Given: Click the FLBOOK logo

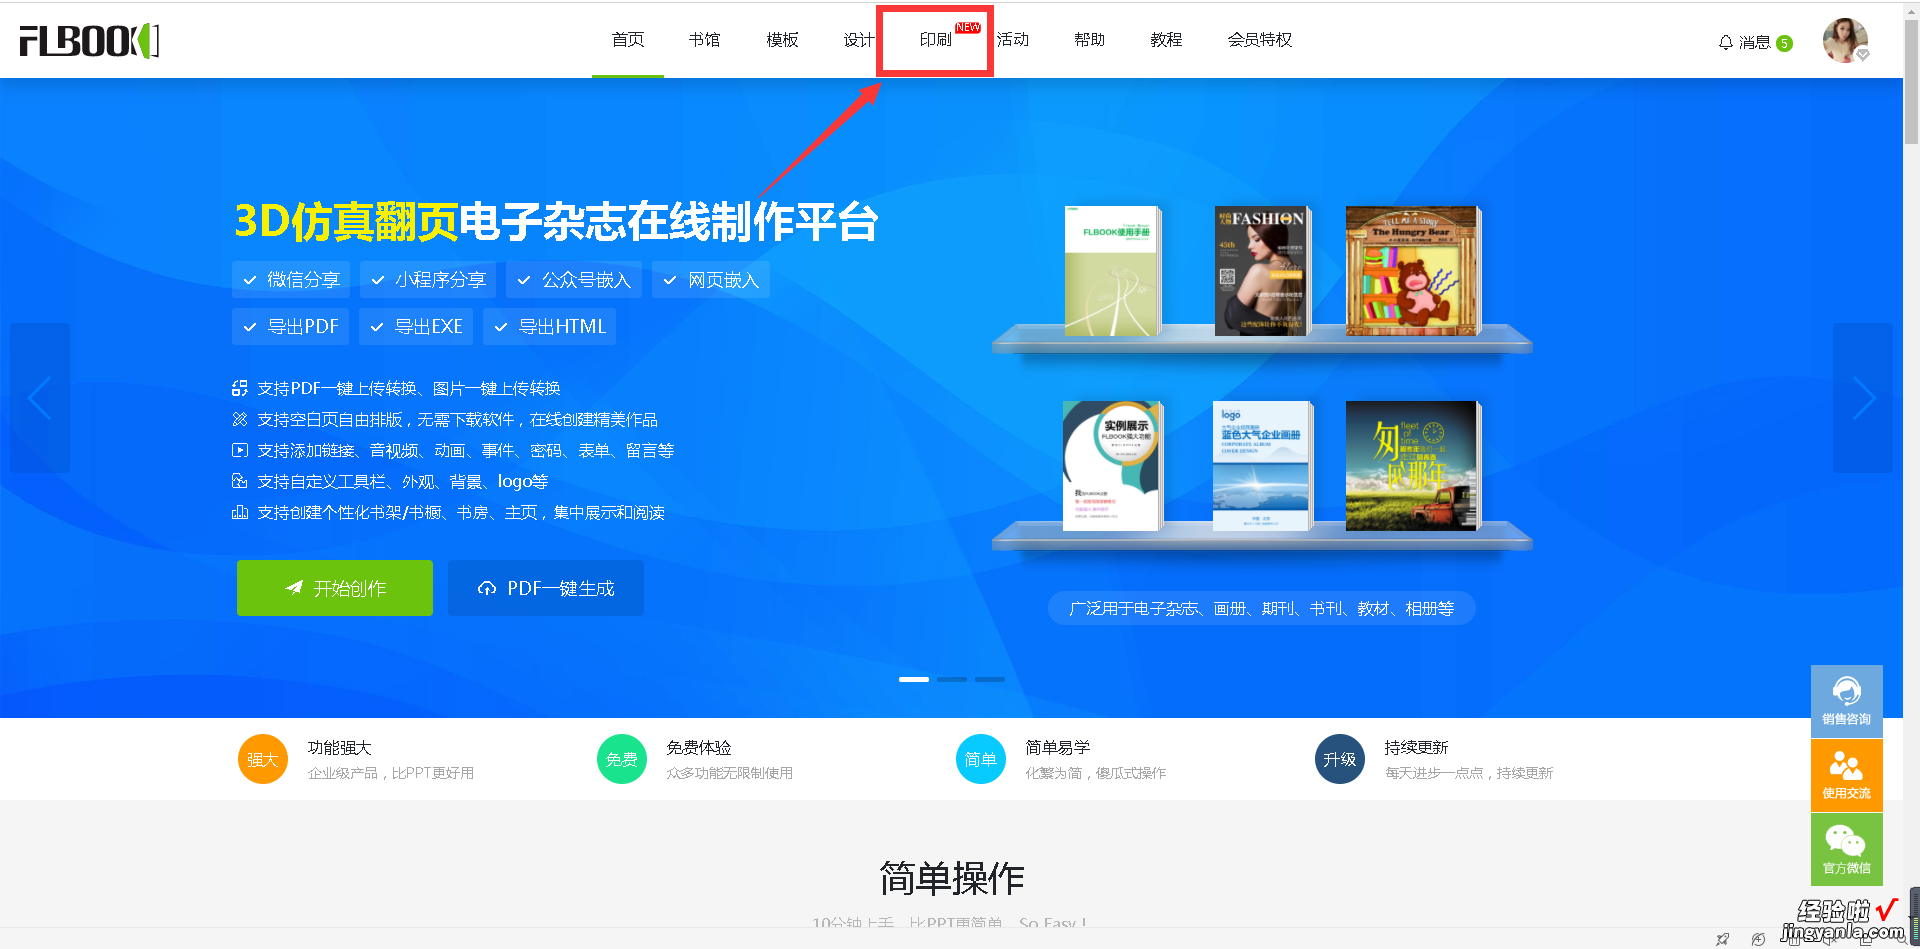Looking at the screenshot, I should click(89, 41).
